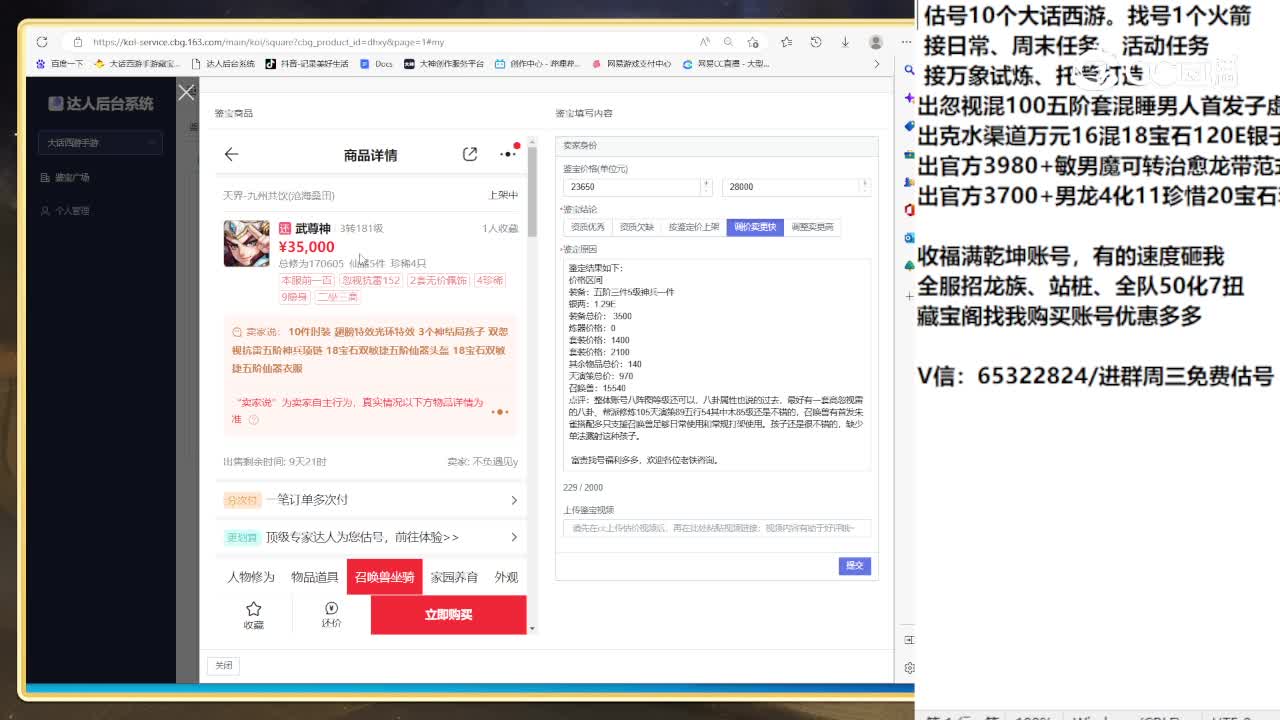The image size is (1280, 720).
Task: Switch to 召唤兽坐骑 tab
Action: (384, 577)
